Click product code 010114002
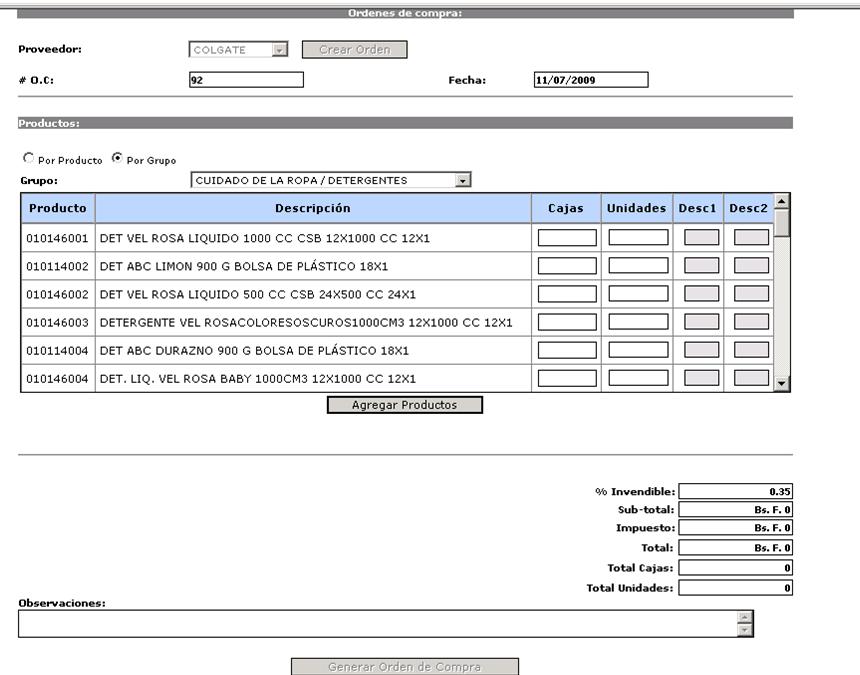The width and height of the screenshot is (860, 675). (x=57, y=266)
